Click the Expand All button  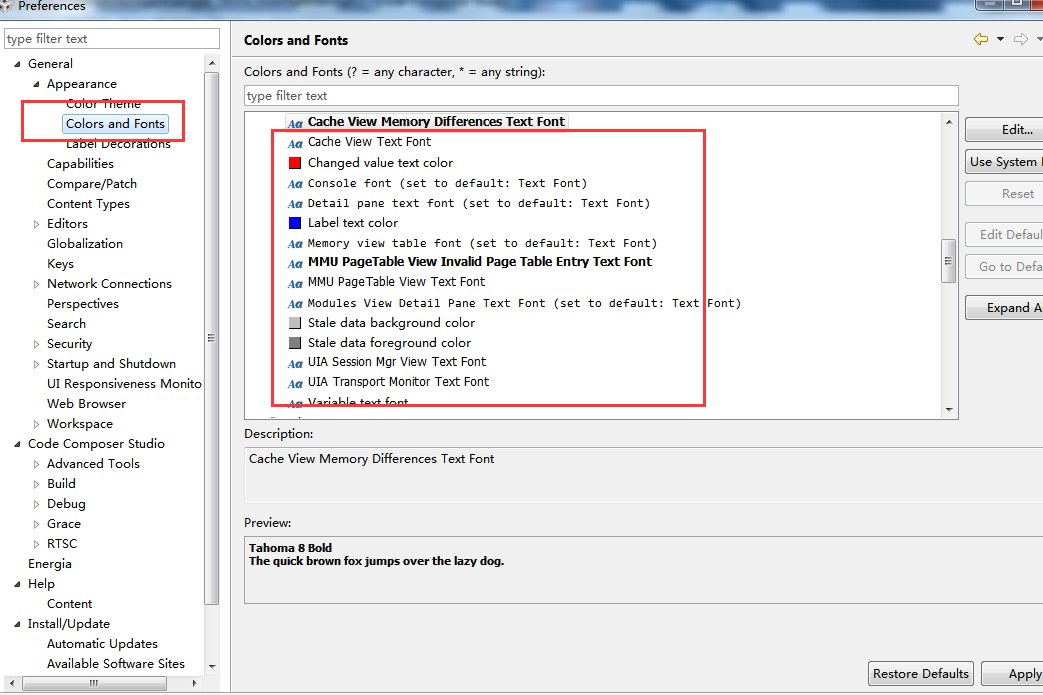(1004, 308)
